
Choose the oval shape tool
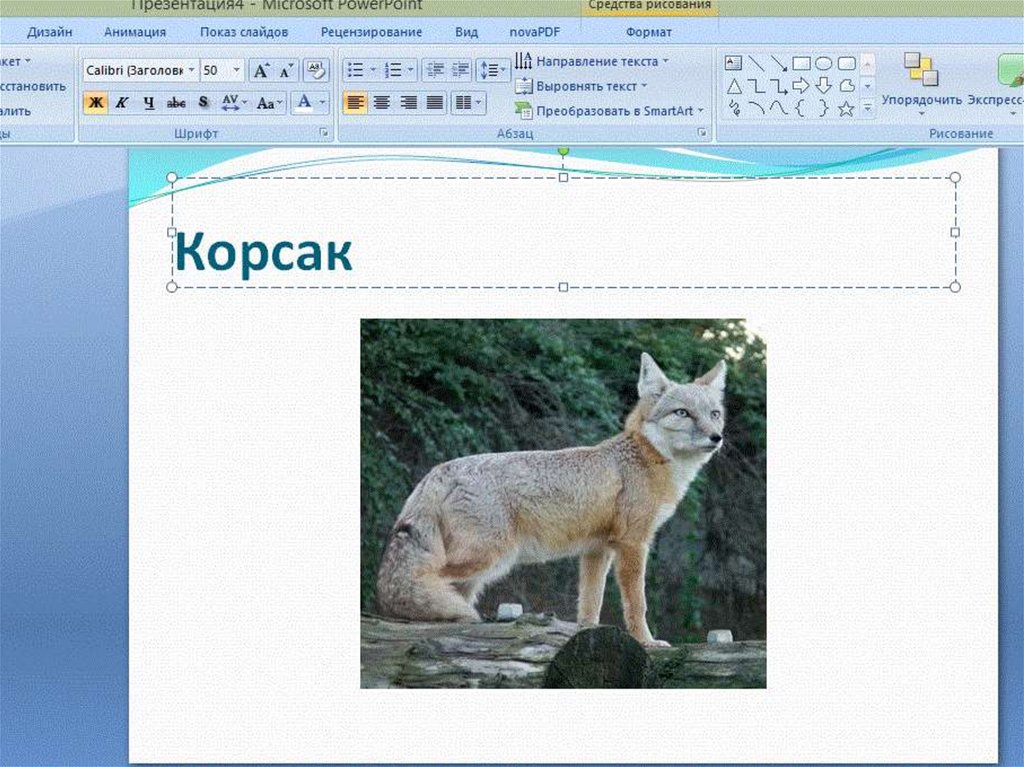[824, 63]
